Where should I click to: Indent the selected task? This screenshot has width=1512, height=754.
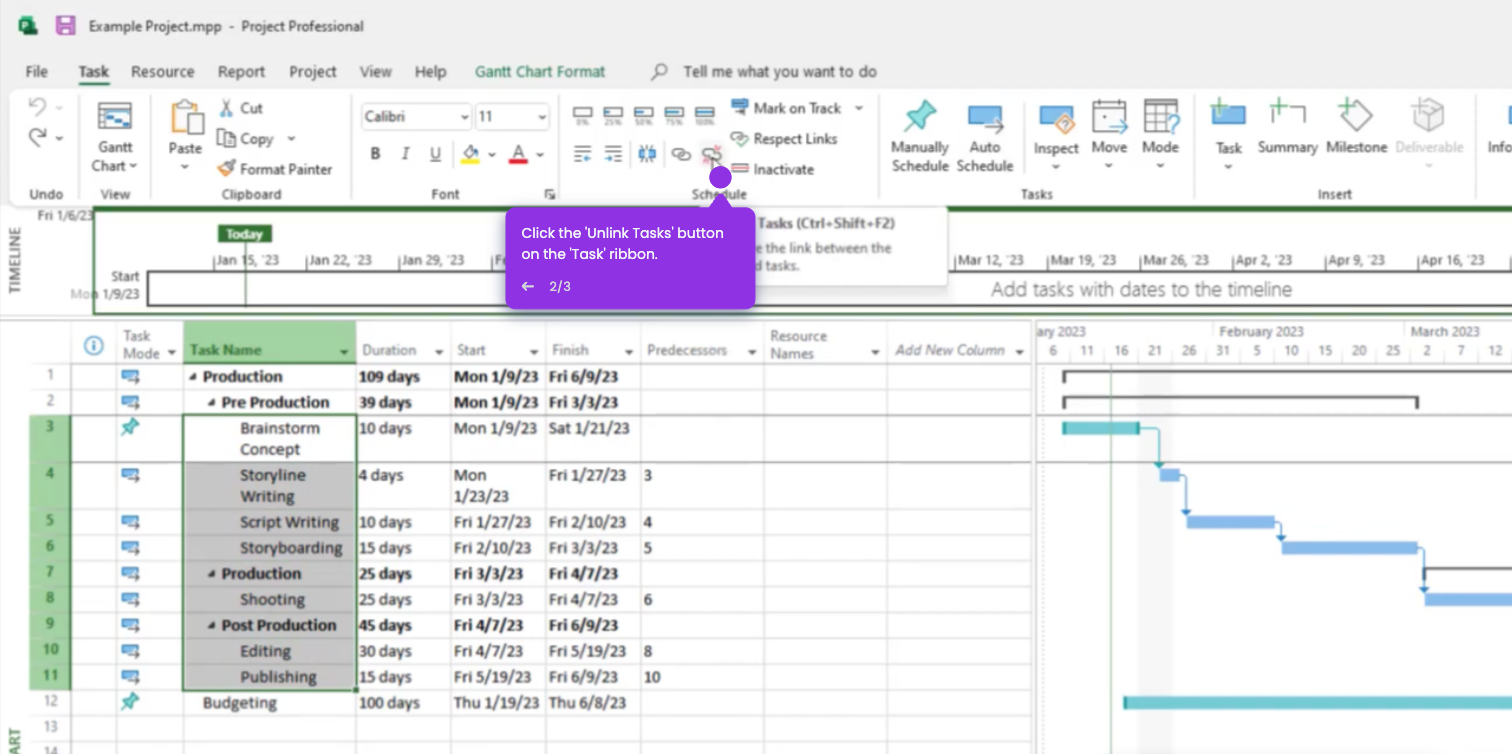[614, 154]
